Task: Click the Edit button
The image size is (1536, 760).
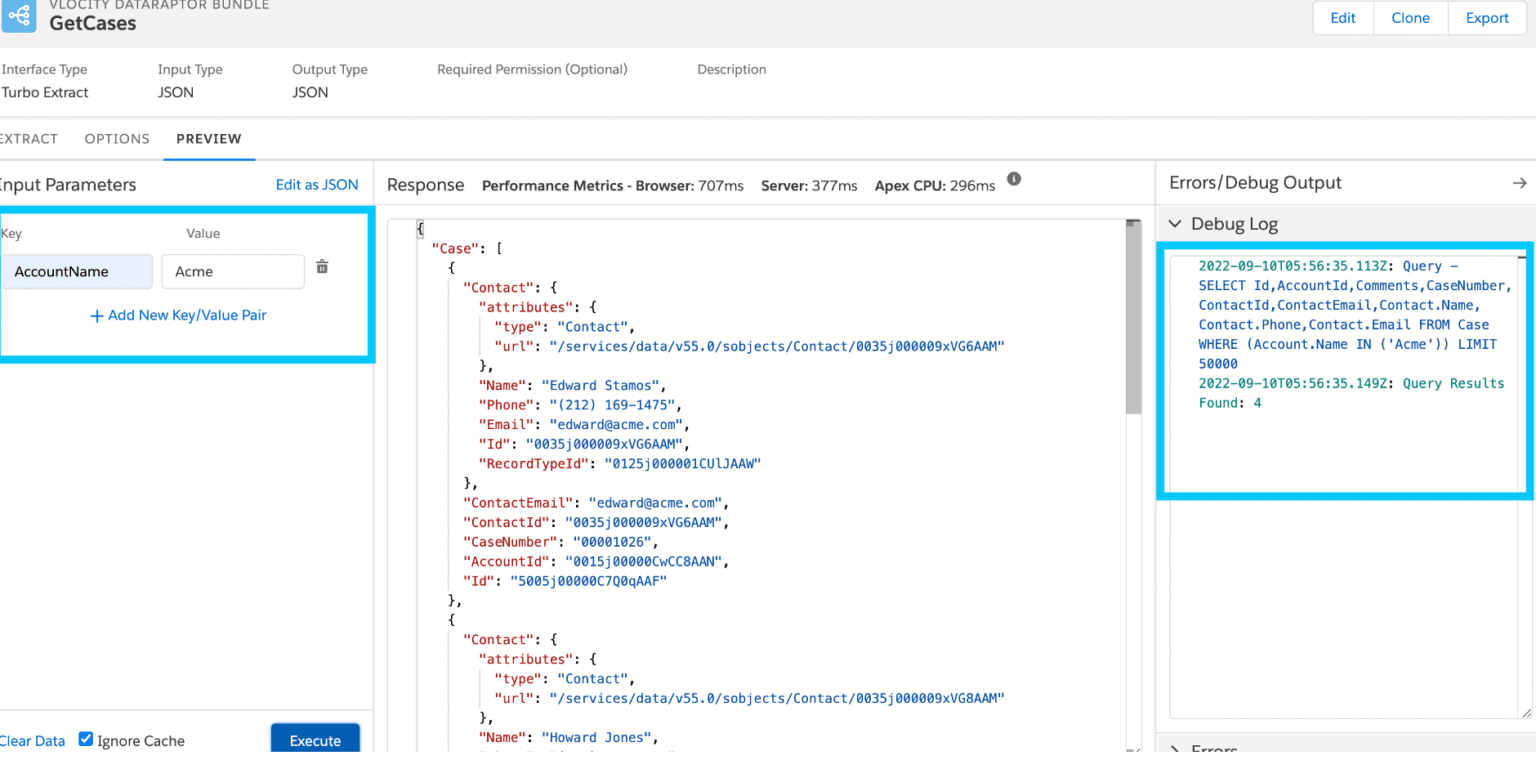Action: 1342,17
